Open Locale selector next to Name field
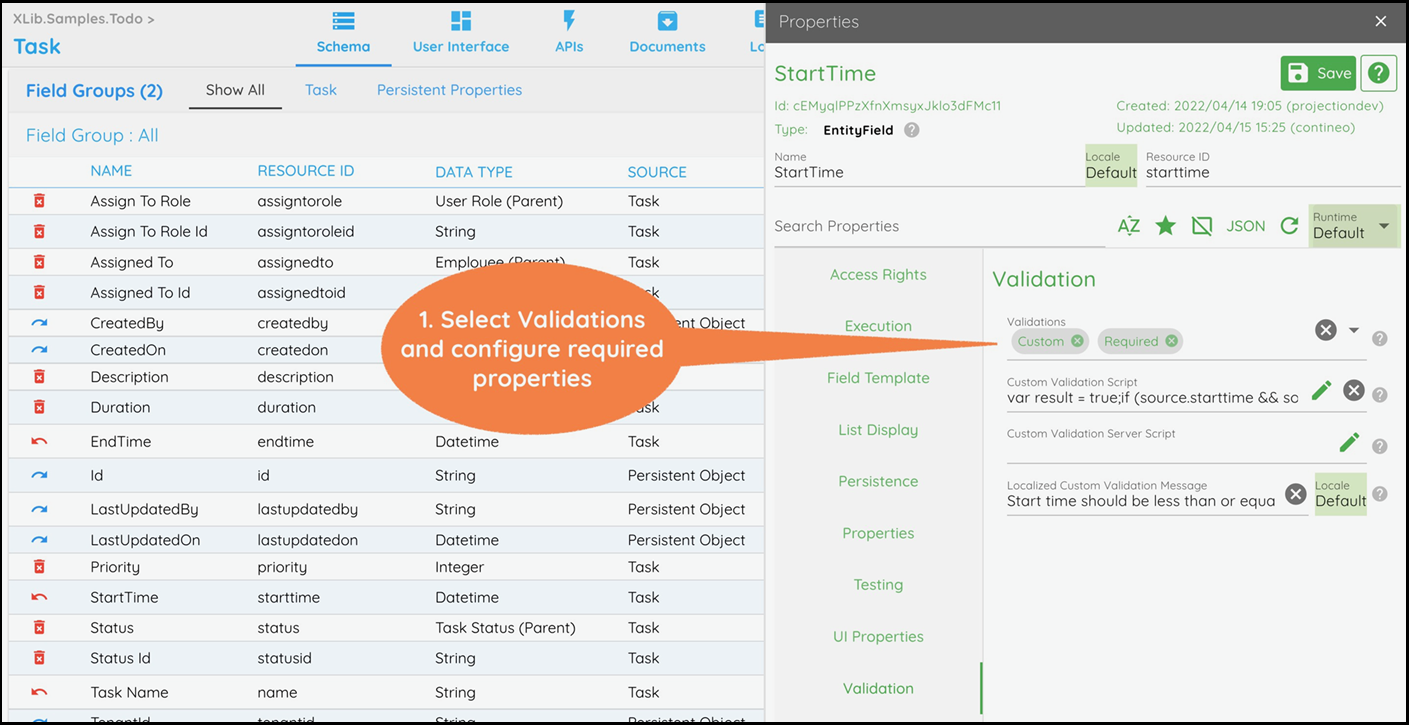Image resolution: width=1409 pixels, height=725 pixels. [x=1110, y=166]
